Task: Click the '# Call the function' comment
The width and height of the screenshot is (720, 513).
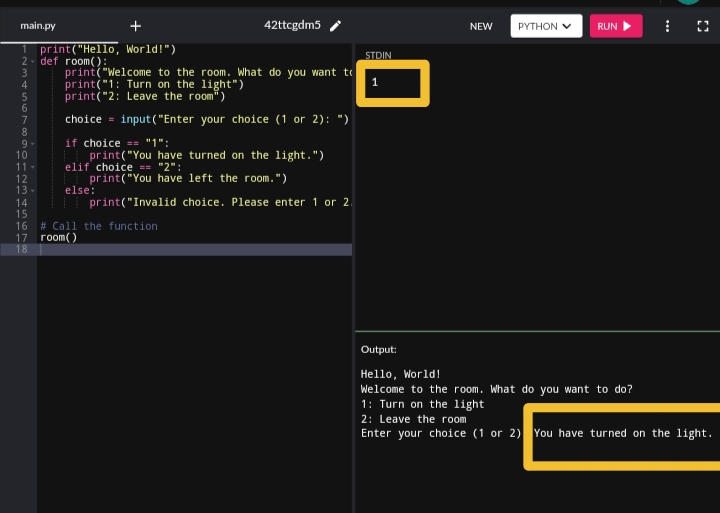Action: tap(99, 226)
